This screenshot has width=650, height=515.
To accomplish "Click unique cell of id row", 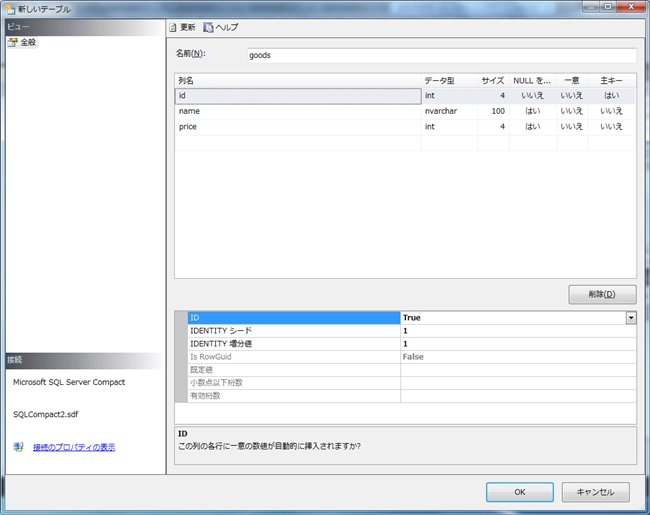I will 572,96.
